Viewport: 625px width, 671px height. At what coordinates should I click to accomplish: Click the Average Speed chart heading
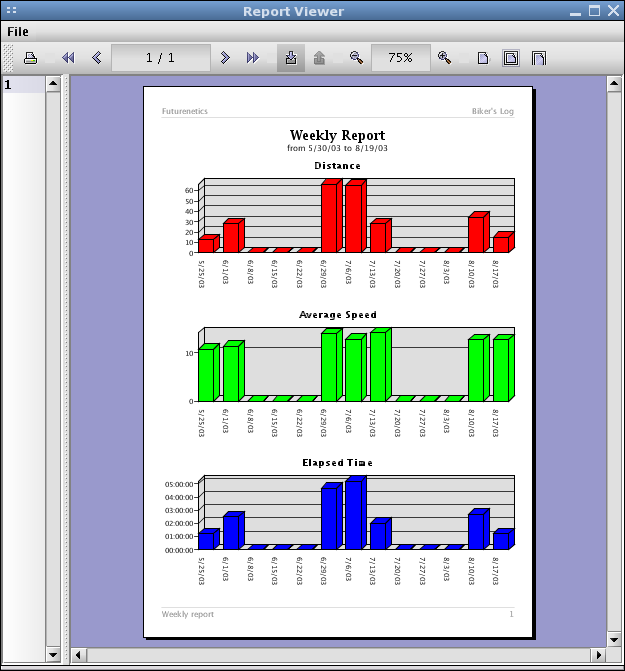pos(338,315)
